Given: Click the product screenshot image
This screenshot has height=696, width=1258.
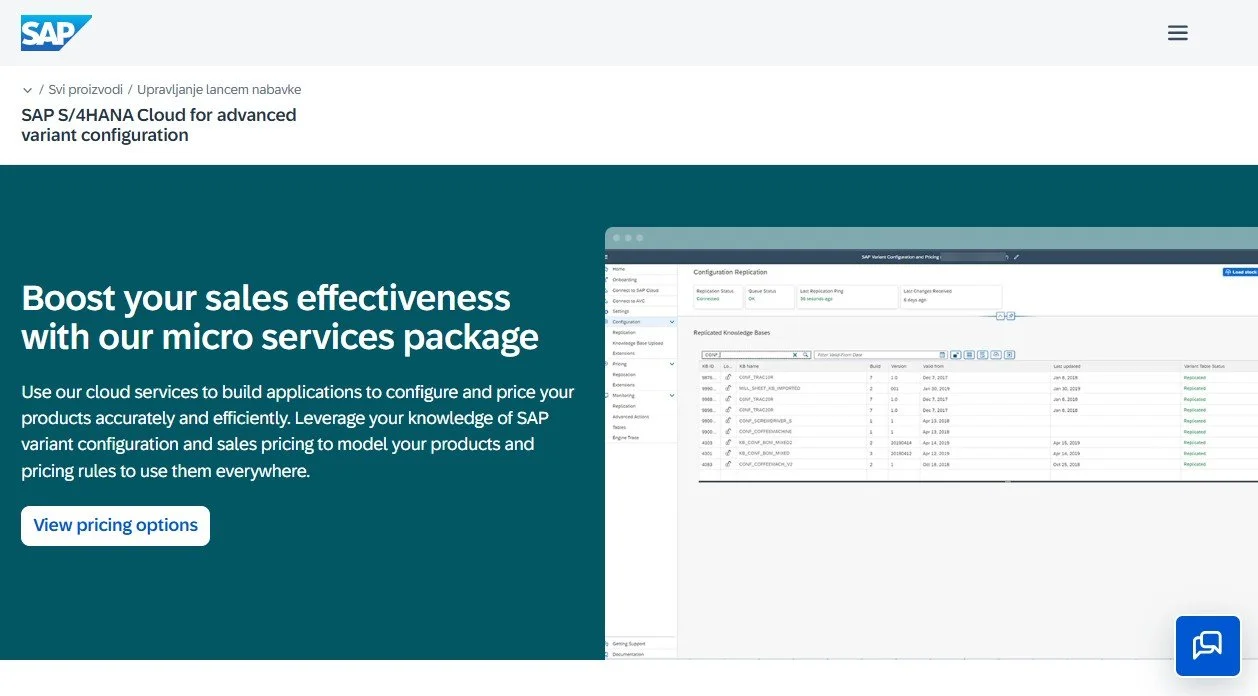Looking at the screenshot, I should tap(931, 443).
